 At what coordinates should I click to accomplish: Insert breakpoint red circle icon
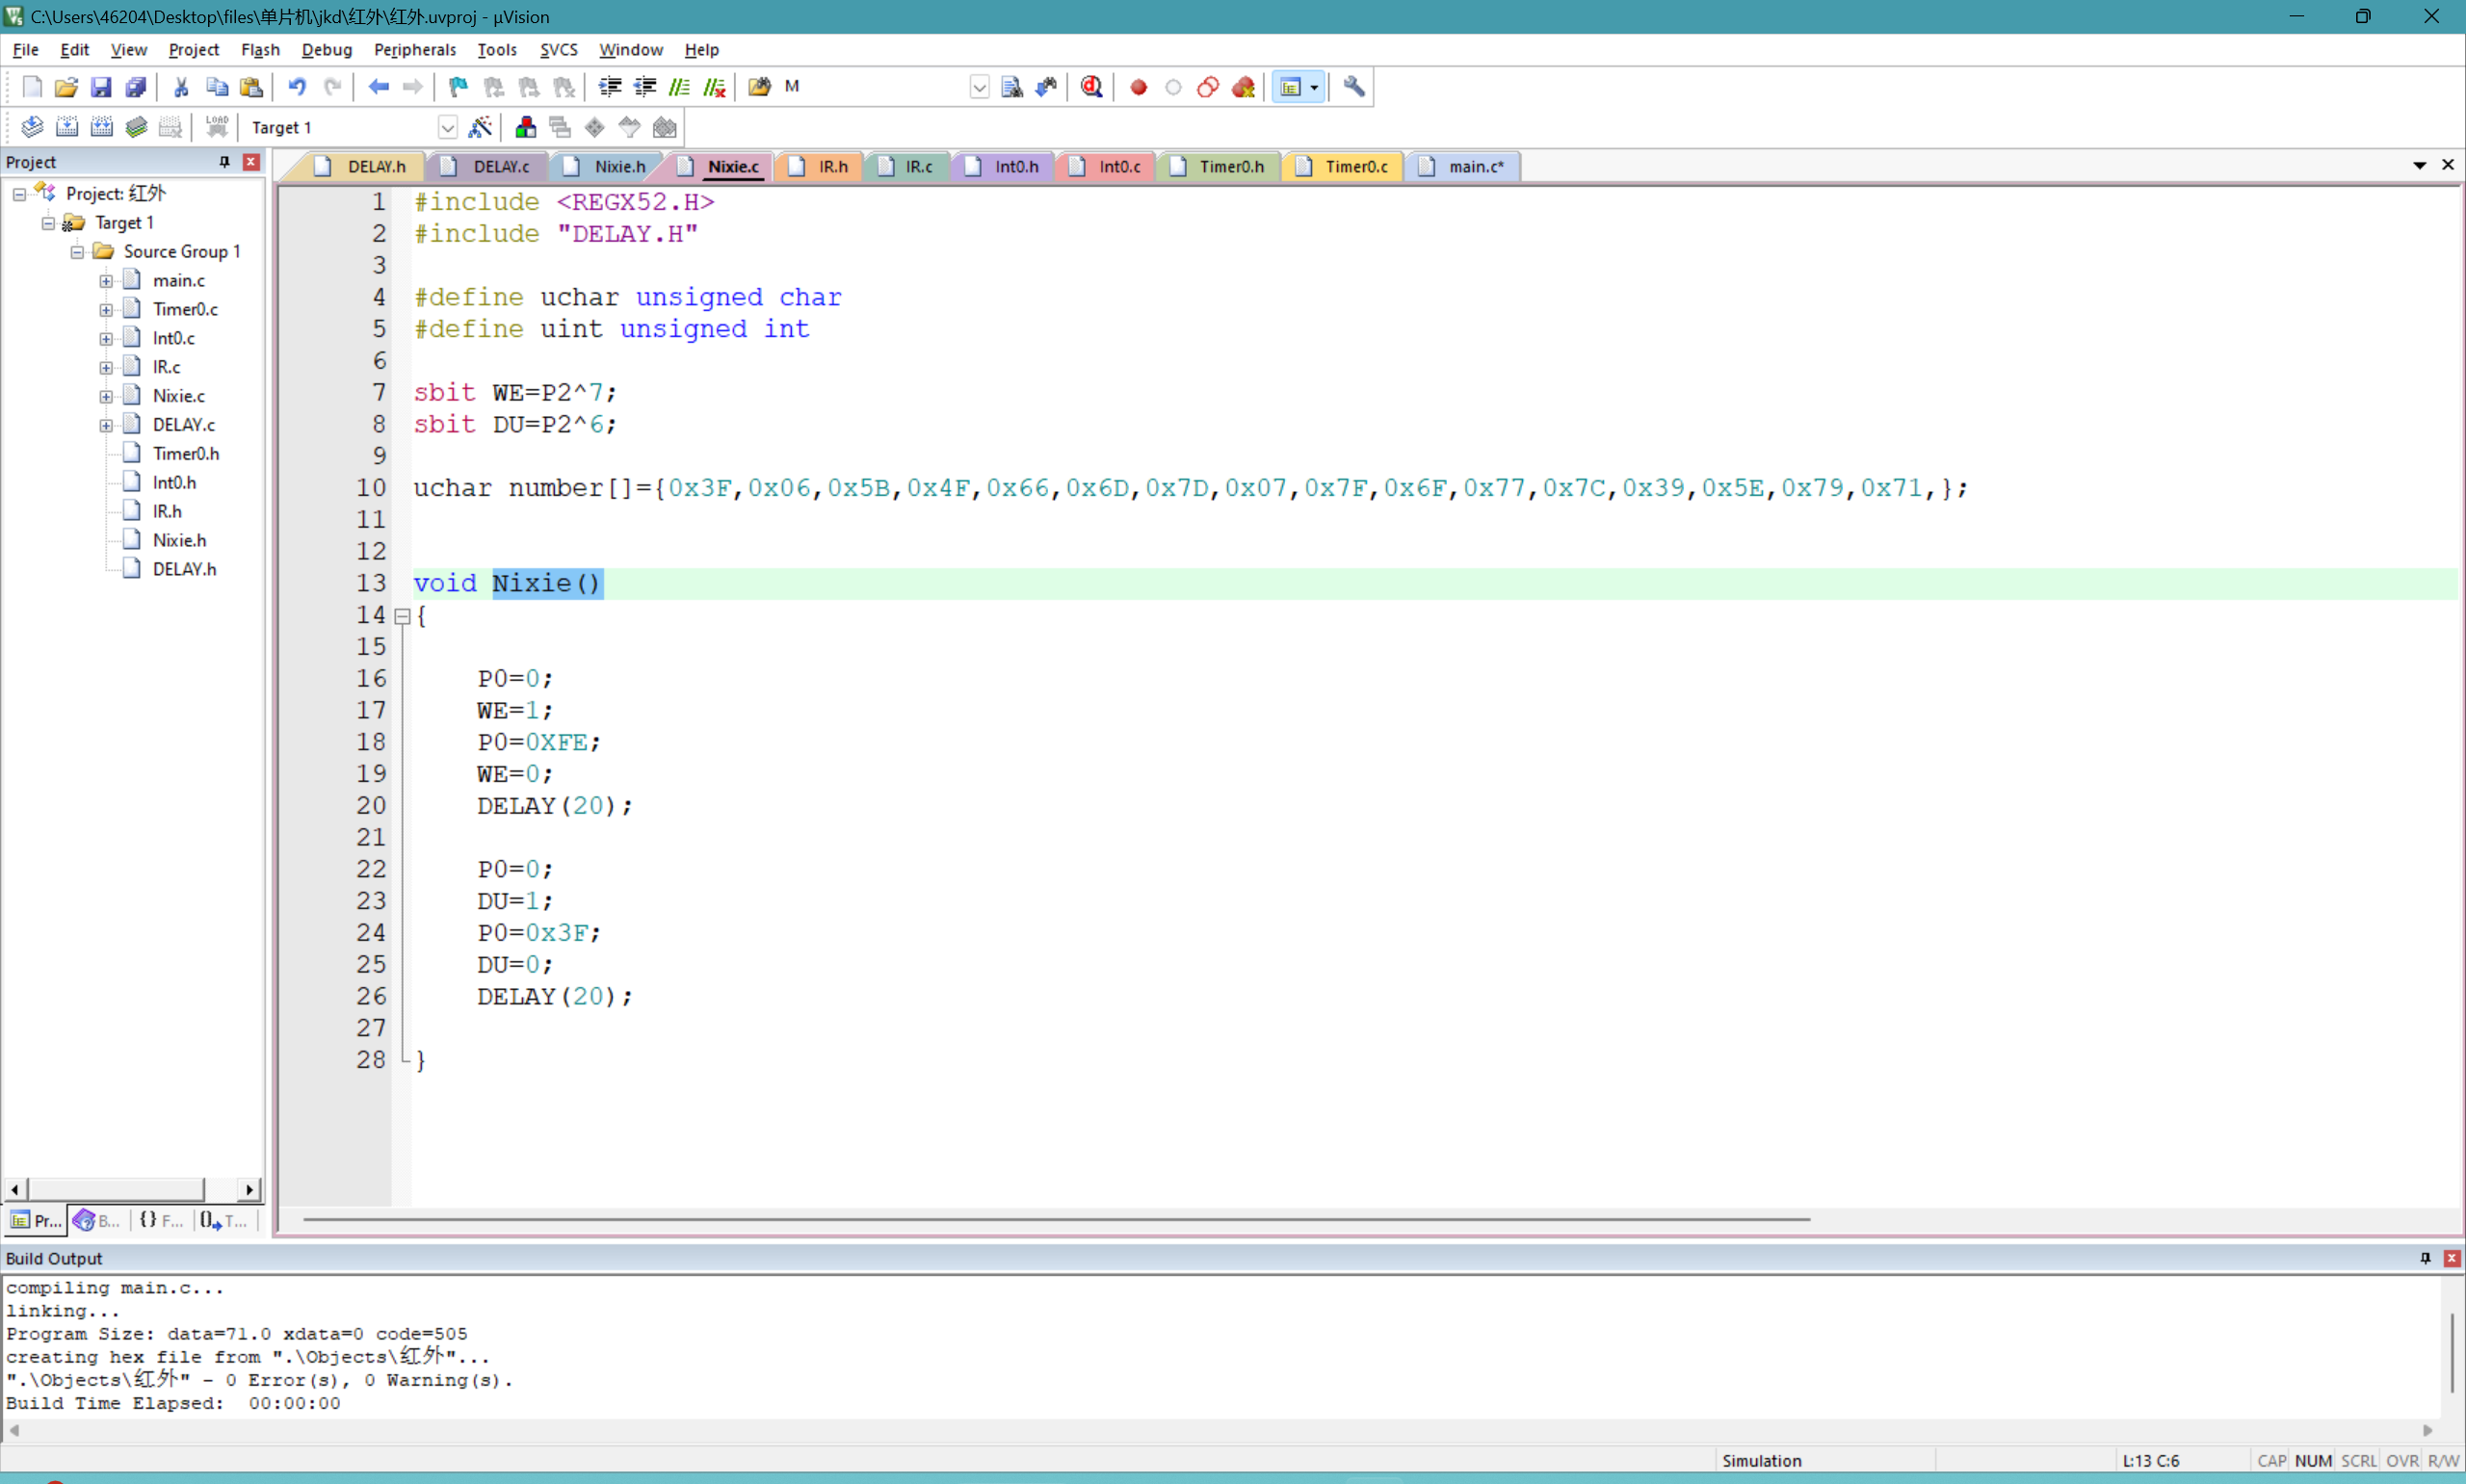pos(1138,87)
